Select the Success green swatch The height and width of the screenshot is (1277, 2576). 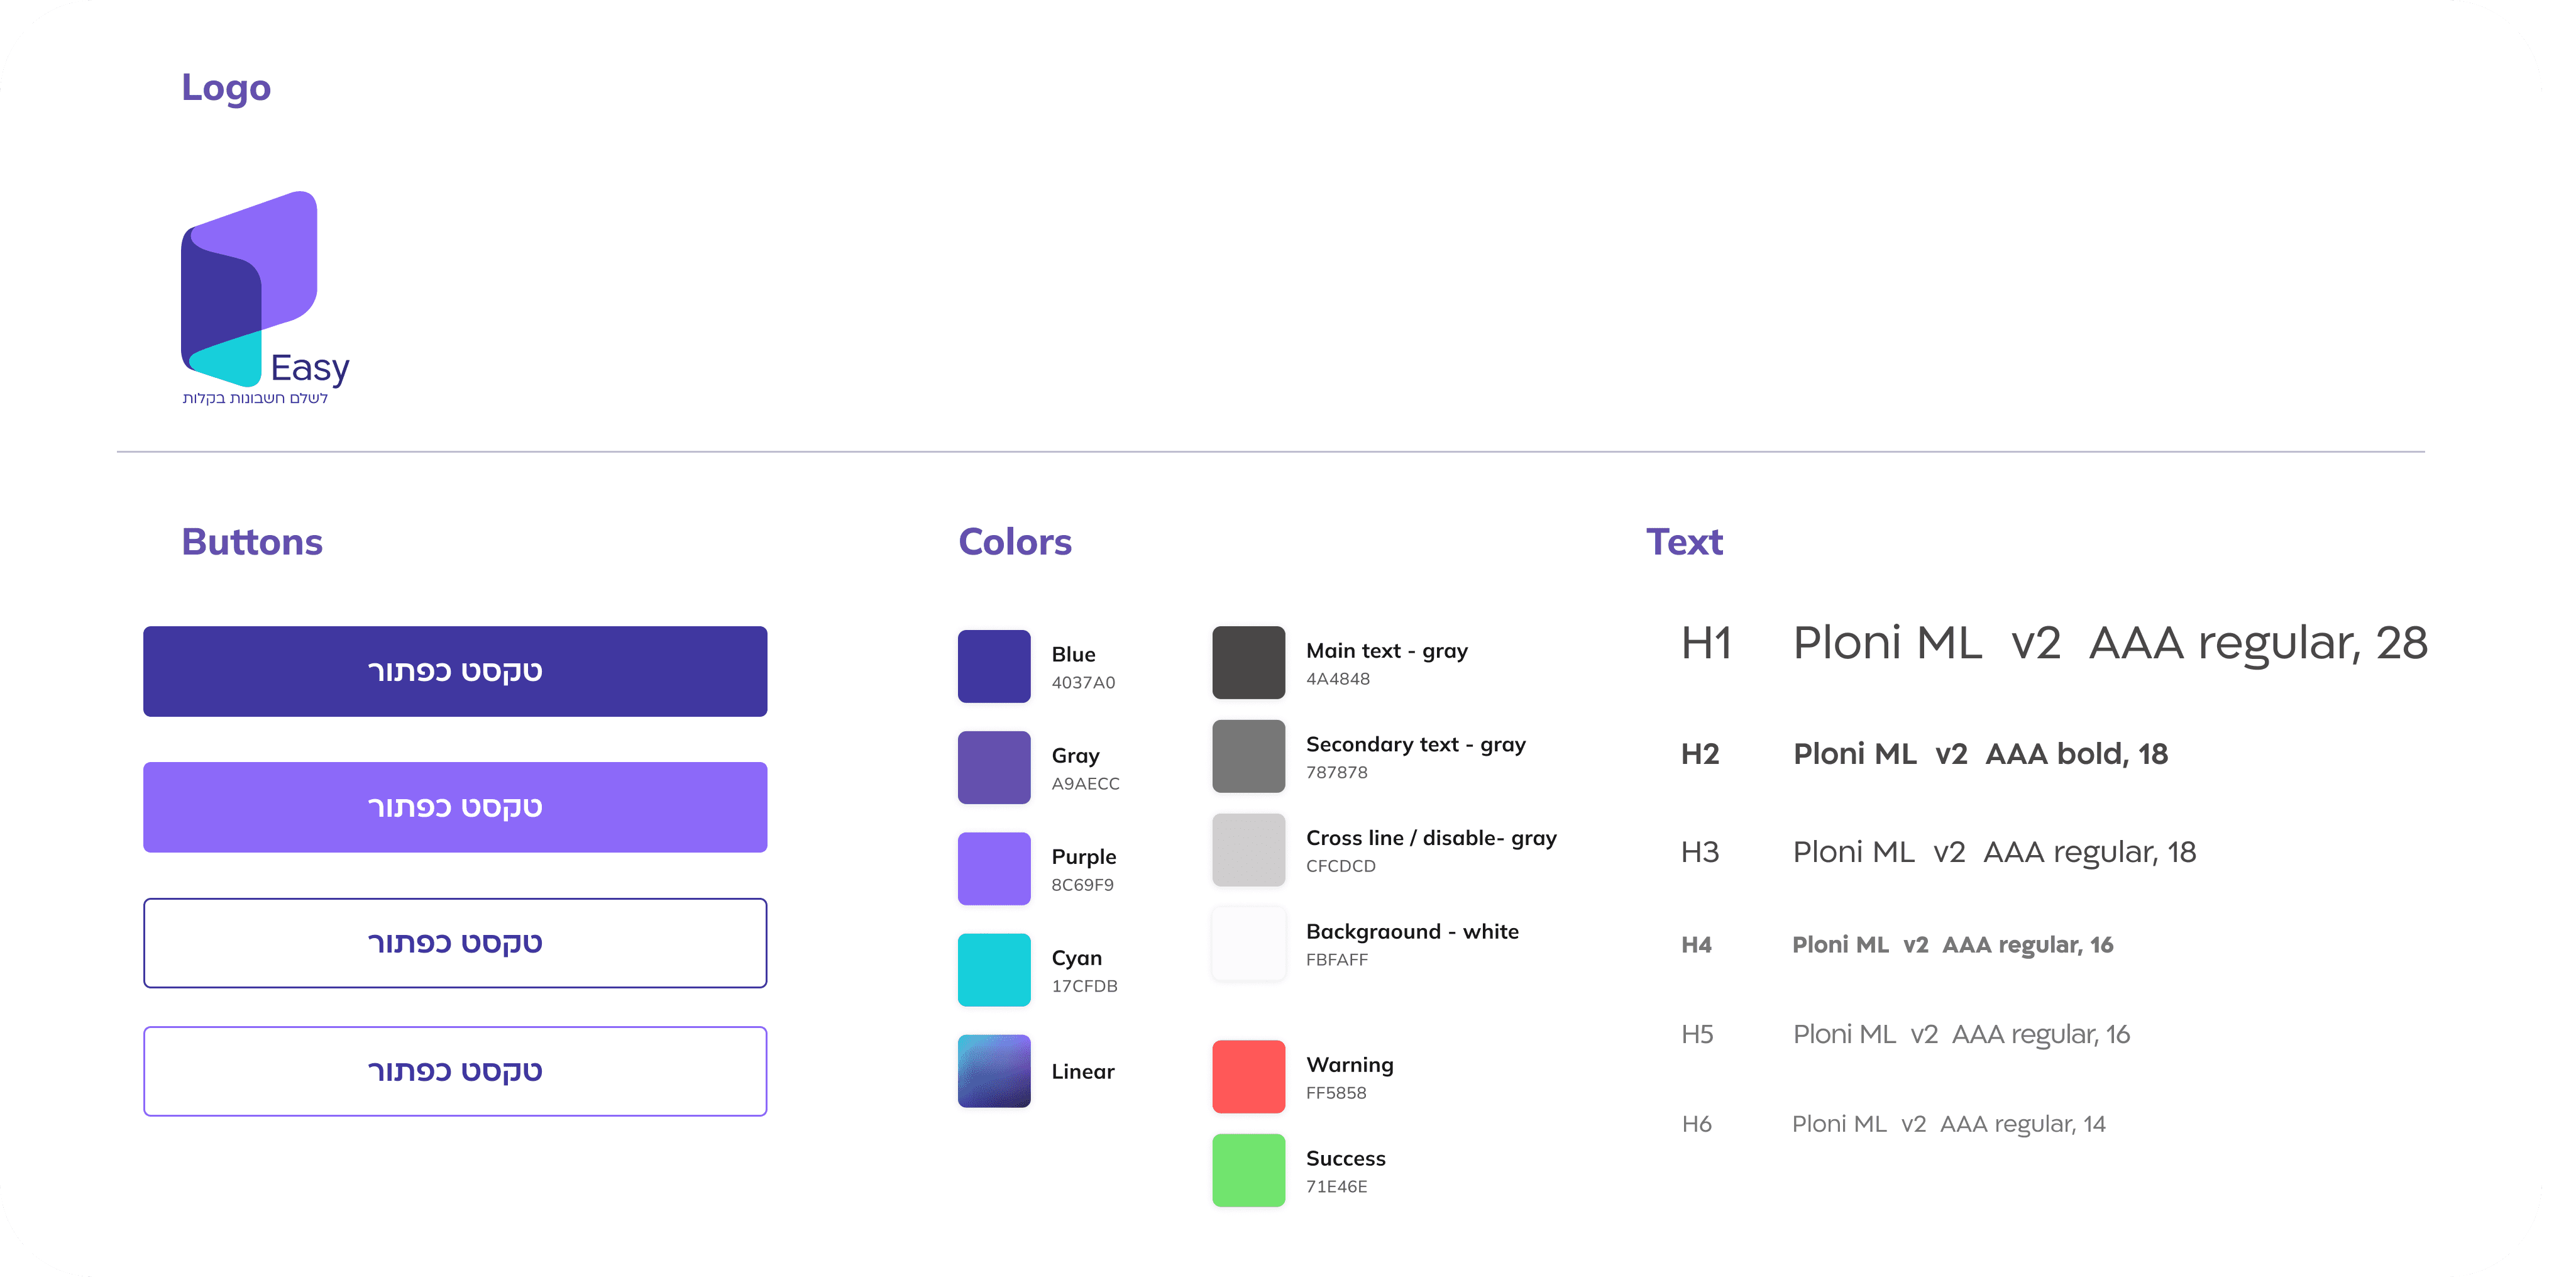click(1248, 1170)
